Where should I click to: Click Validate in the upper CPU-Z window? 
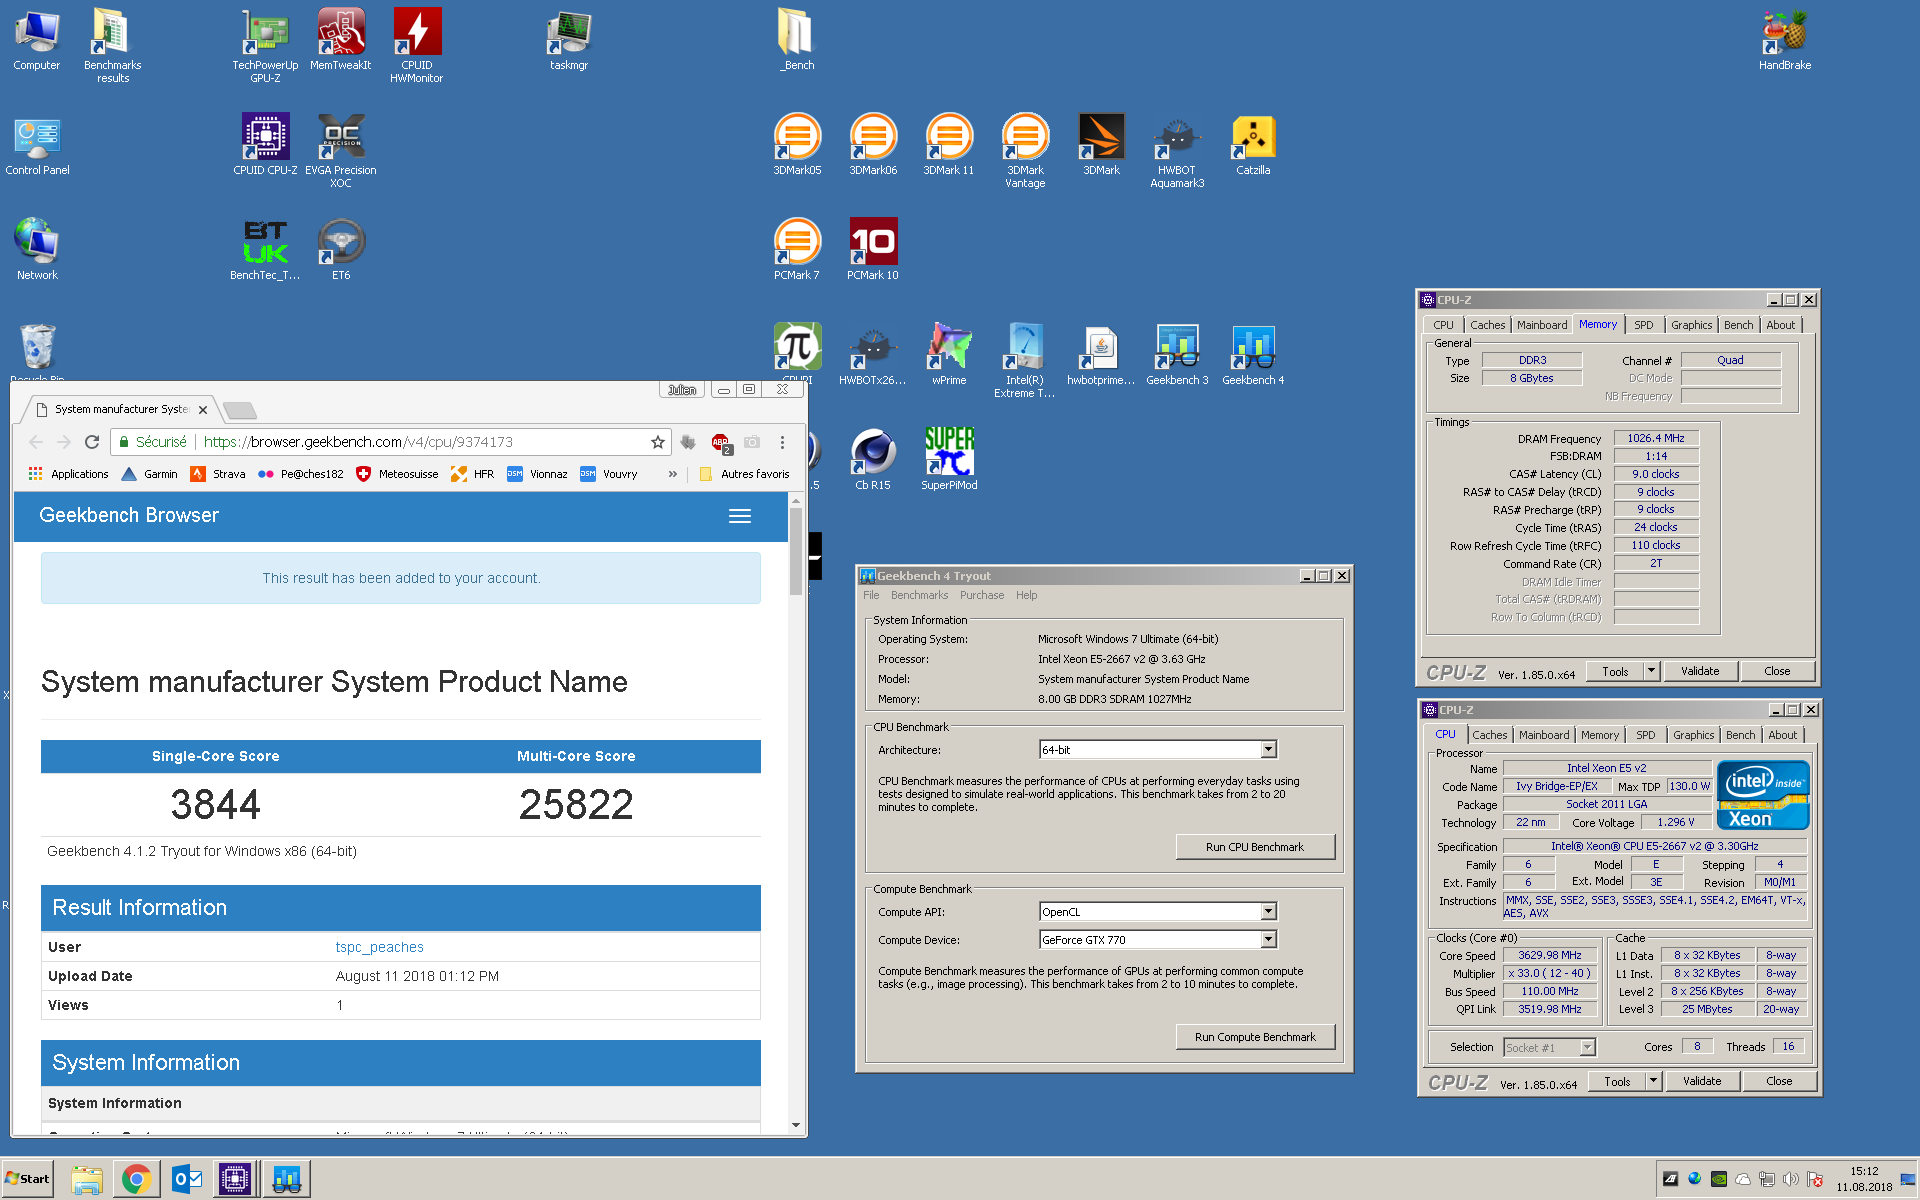1699,671
